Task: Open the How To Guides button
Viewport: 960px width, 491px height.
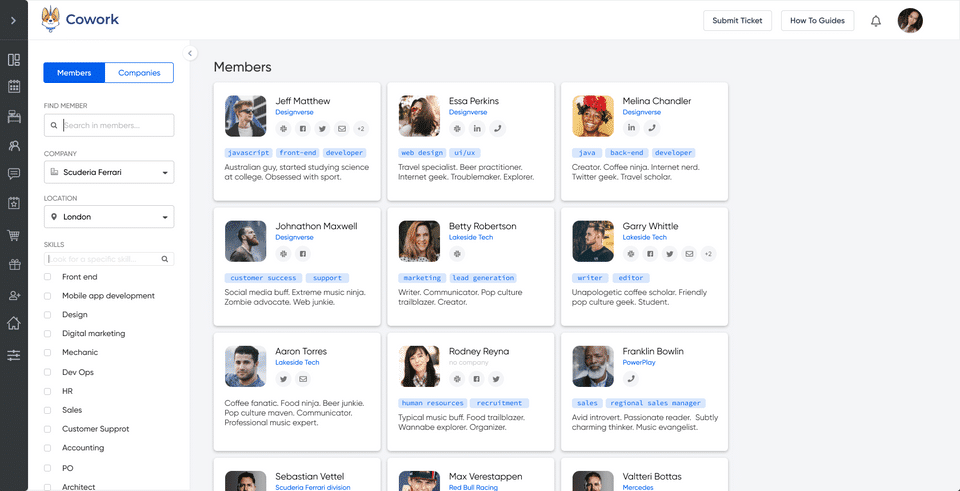Action: click(817, 21)
